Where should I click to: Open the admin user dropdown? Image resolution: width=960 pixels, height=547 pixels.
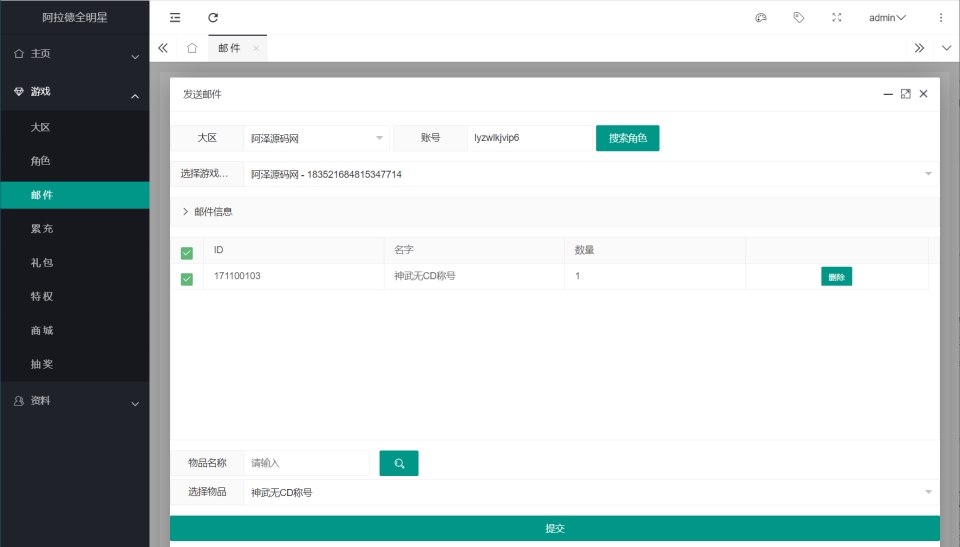[887, 18]
